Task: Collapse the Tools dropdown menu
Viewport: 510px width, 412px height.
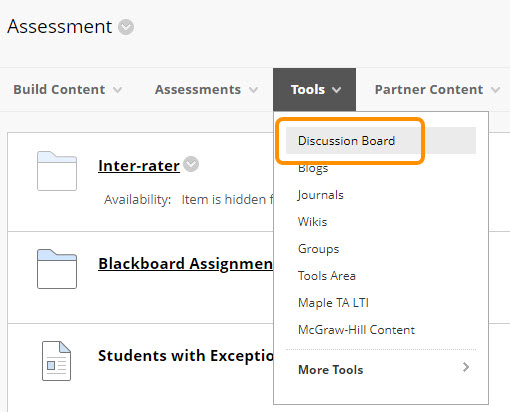Action: click(315, 90)
